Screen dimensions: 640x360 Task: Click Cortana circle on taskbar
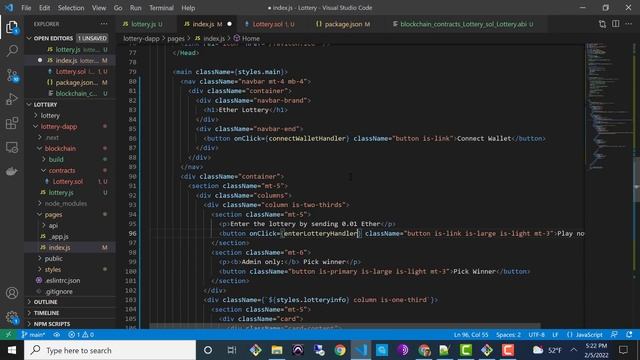[208, 350]
